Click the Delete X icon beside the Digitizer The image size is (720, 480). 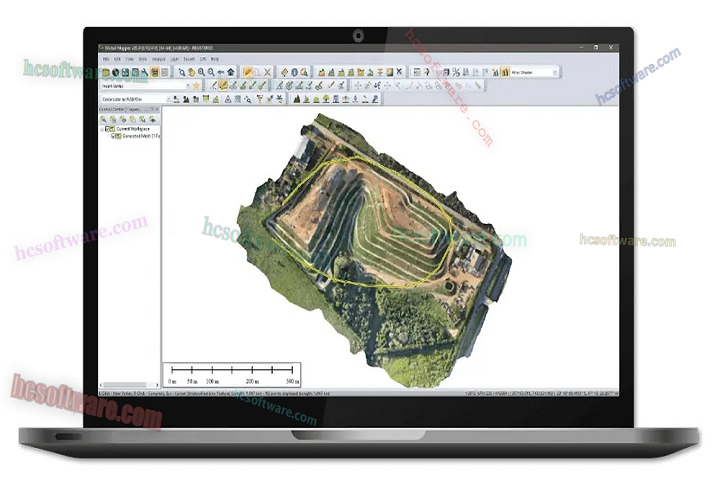pyautogui.click(x=267, y=72)
